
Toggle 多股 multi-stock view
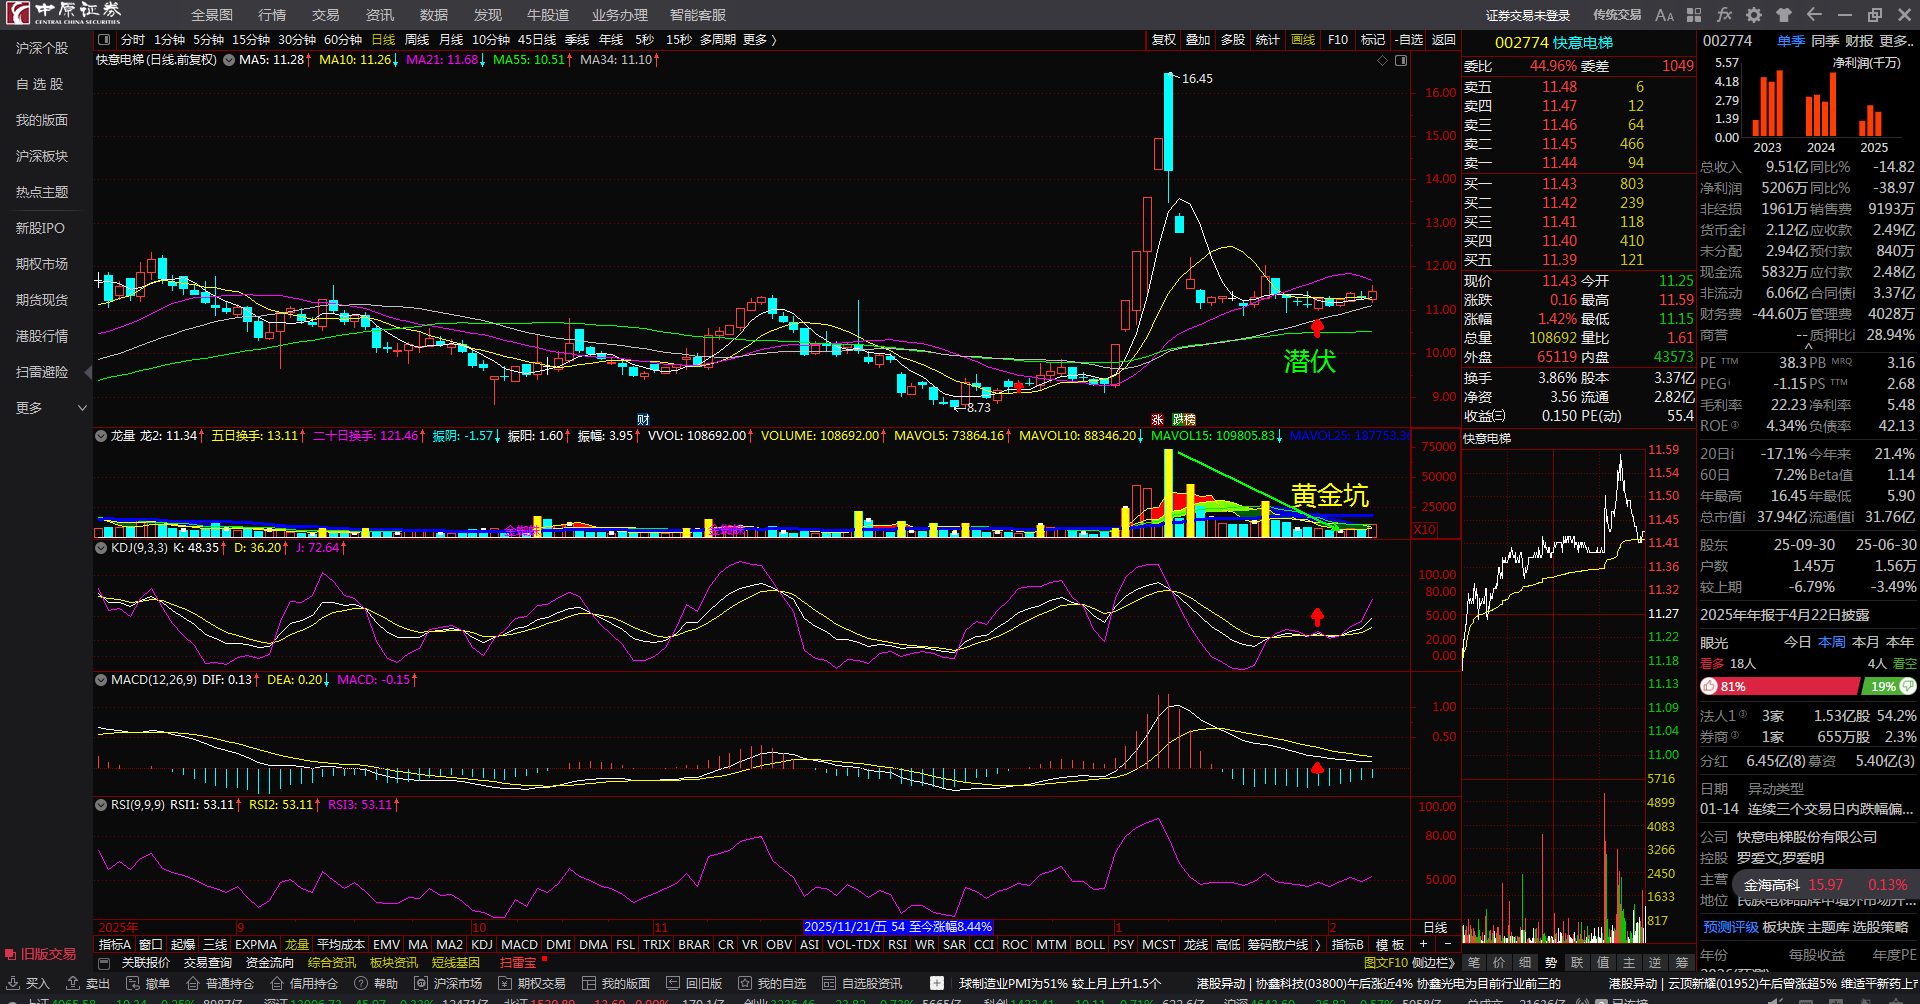pos(1233,40)
